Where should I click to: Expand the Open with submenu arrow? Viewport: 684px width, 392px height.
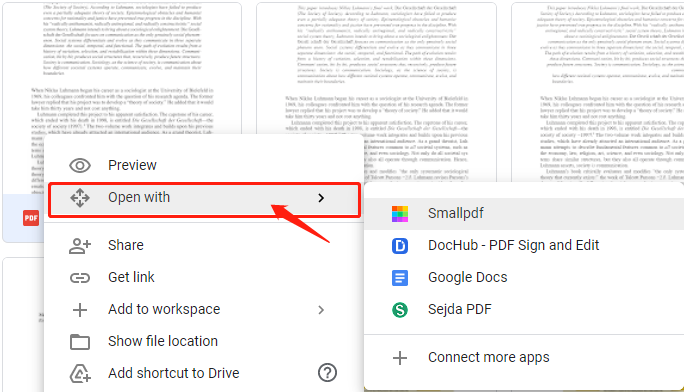[x=321, y=198]
